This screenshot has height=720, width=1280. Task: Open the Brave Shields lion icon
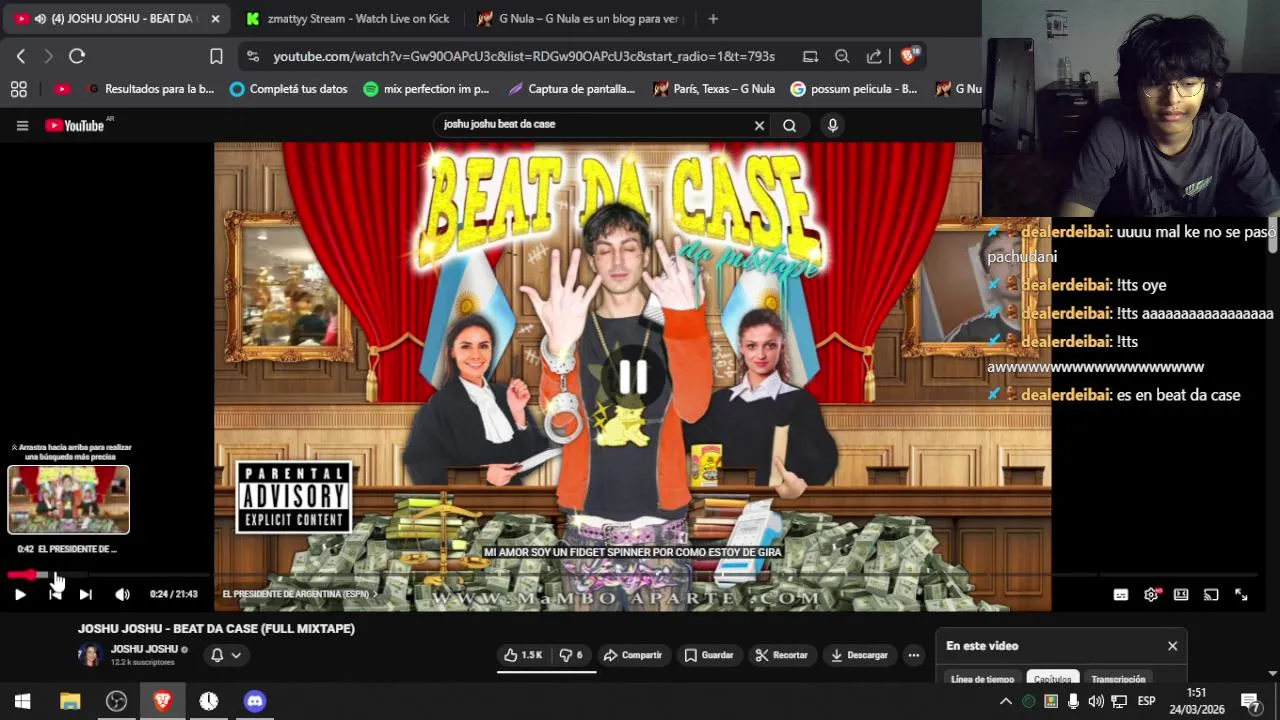(x=908, y=57)
